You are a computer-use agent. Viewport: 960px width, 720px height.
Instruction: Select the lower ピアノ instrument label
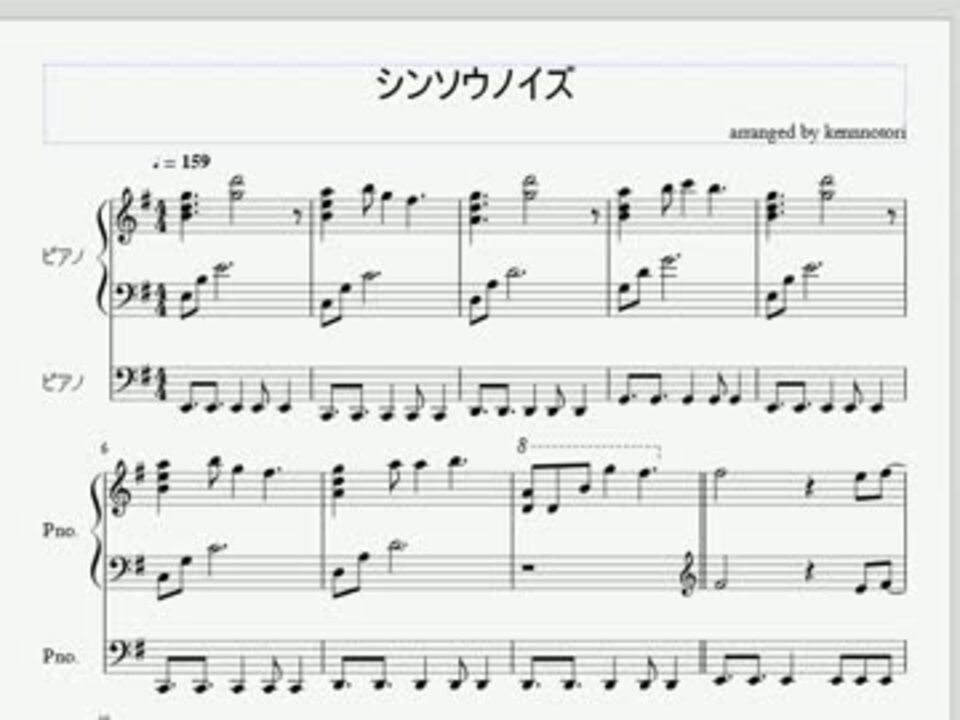pyautogui.click(x=62, y=383)
